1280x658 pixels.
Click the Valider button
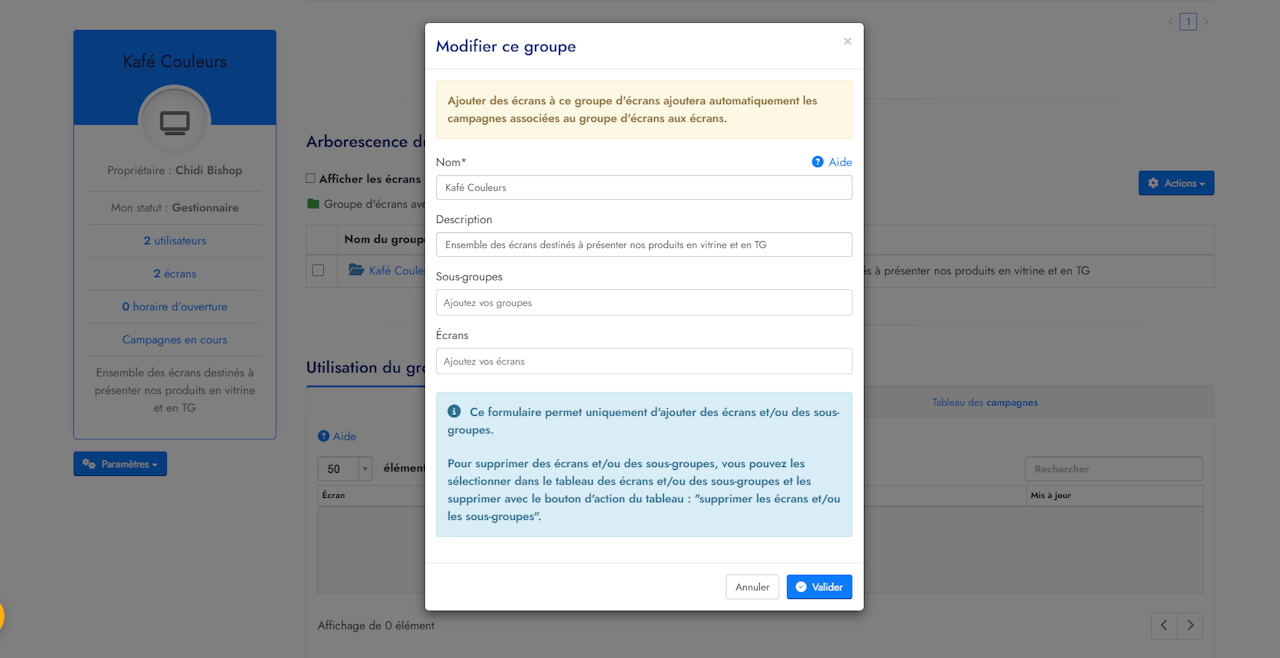click(819, 587)
